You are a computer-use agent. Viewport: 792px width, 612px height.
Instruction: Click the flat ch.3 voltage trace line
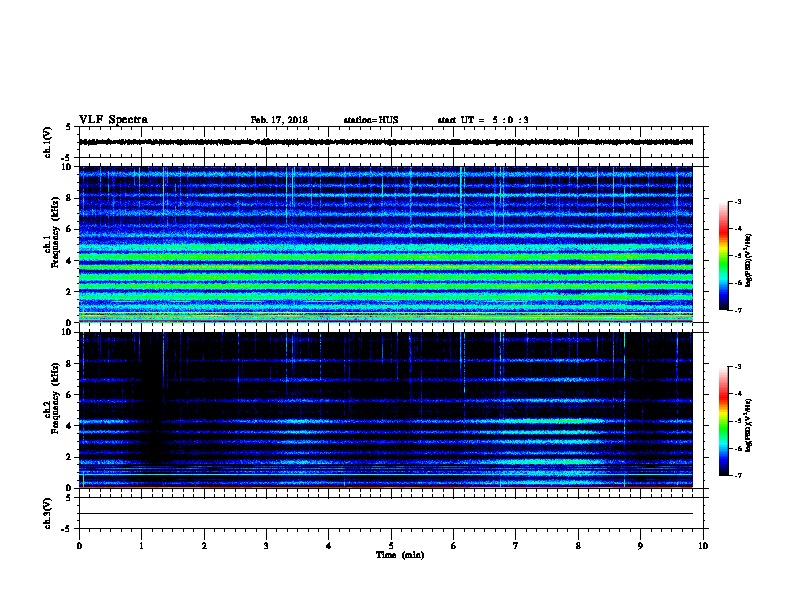pyautogui.click(x=386, y=514)
